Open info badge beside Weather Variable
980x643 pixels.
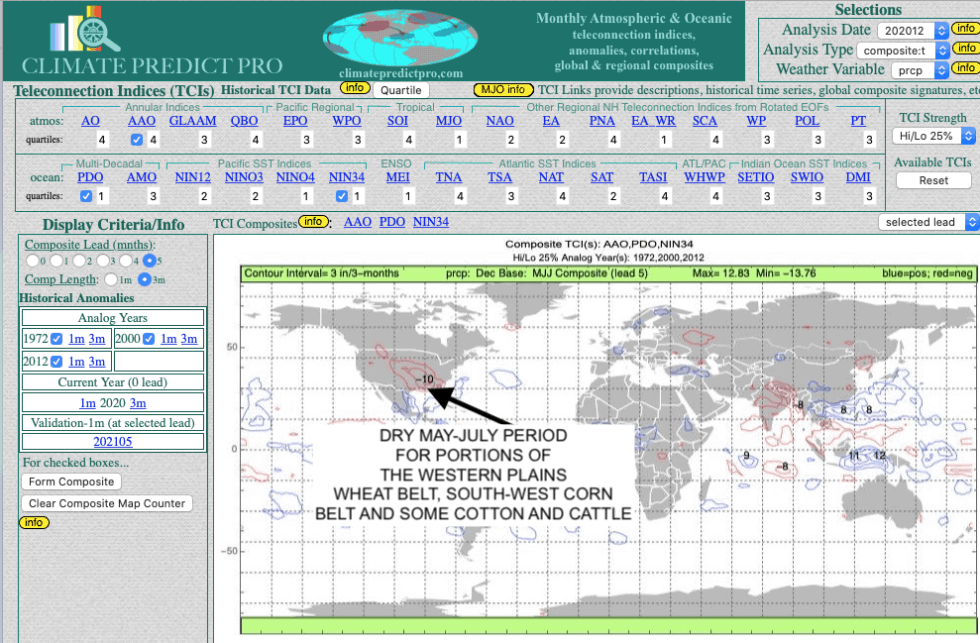pyautogui.click(x=964, y=68)
